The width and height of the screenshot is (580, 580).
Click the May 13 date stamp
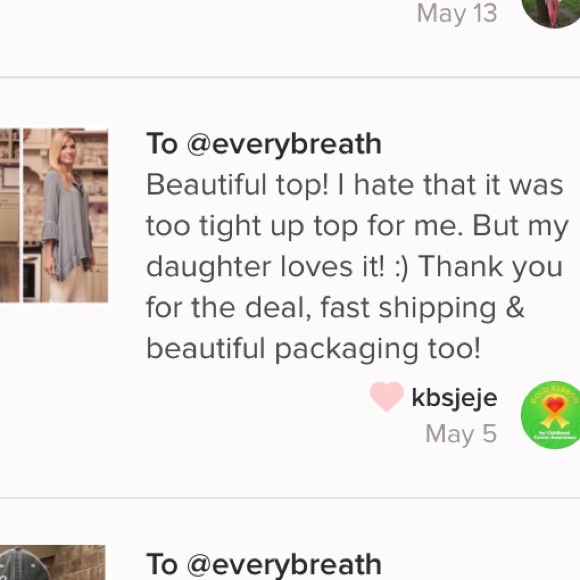(x=457, y=14)
